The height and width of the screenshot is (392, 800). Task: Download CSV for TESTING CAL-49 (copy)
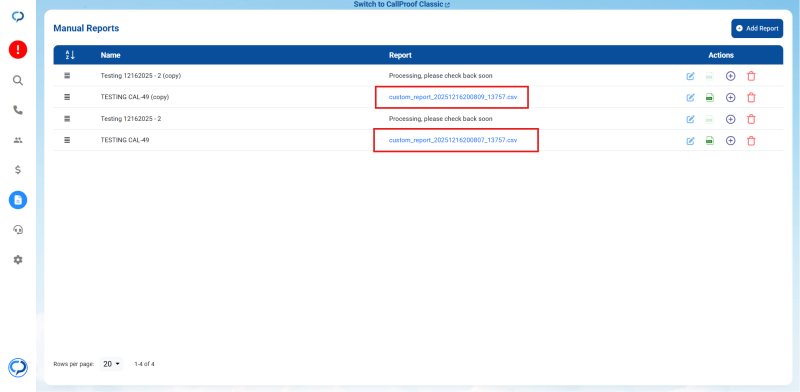pos(710,97)
